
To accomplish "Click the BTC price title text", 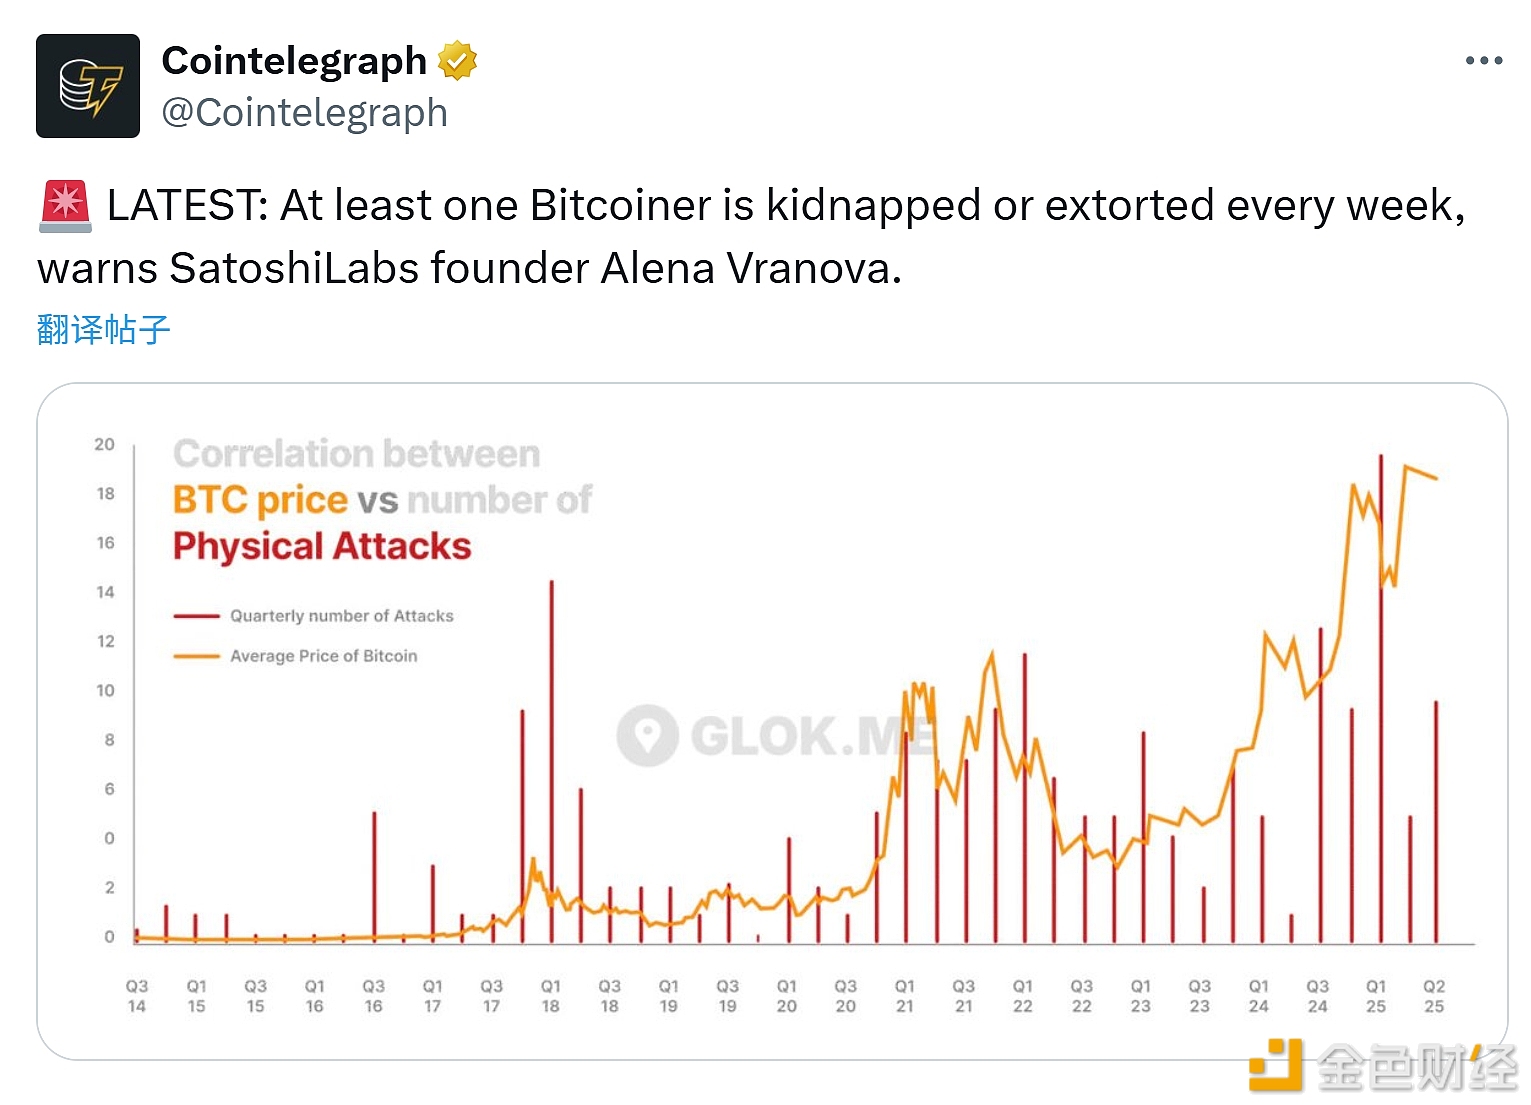I will [x=260, y=500].
